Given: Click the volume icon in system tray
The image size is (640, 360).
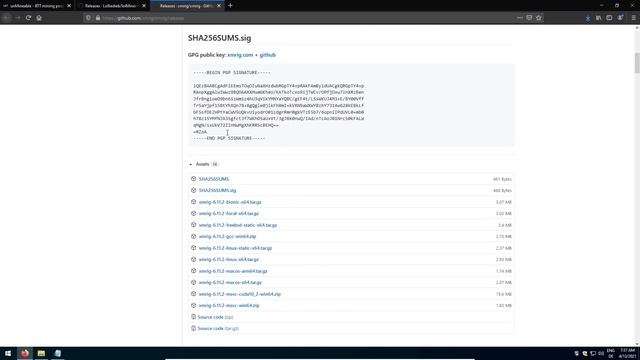Looking at the screenshot, I should tap(601, 353).
